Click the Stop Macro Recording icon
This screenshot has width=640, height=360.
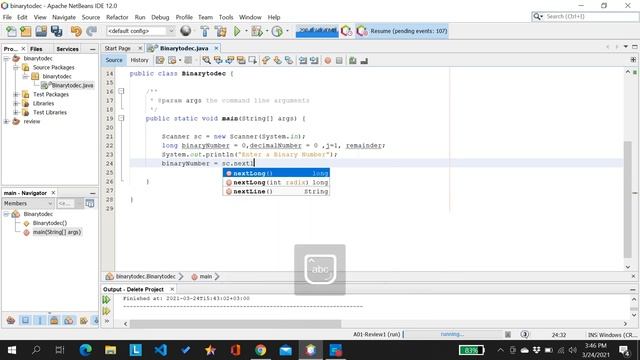pyautogui.click(x=339, y=60)
